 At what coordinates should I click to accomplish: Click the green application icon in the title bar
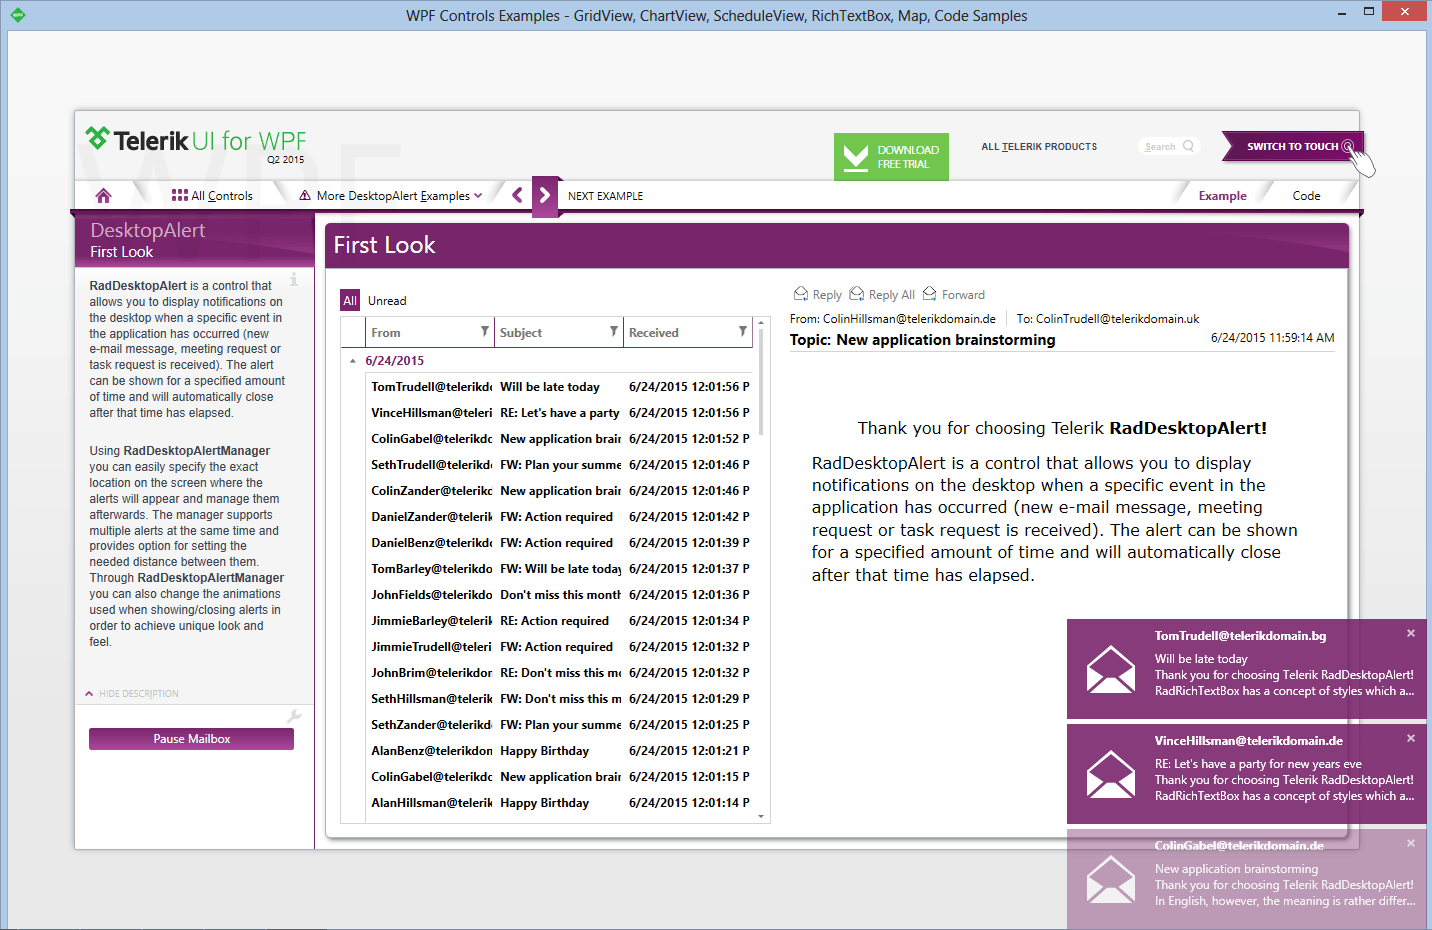[17, 15]
